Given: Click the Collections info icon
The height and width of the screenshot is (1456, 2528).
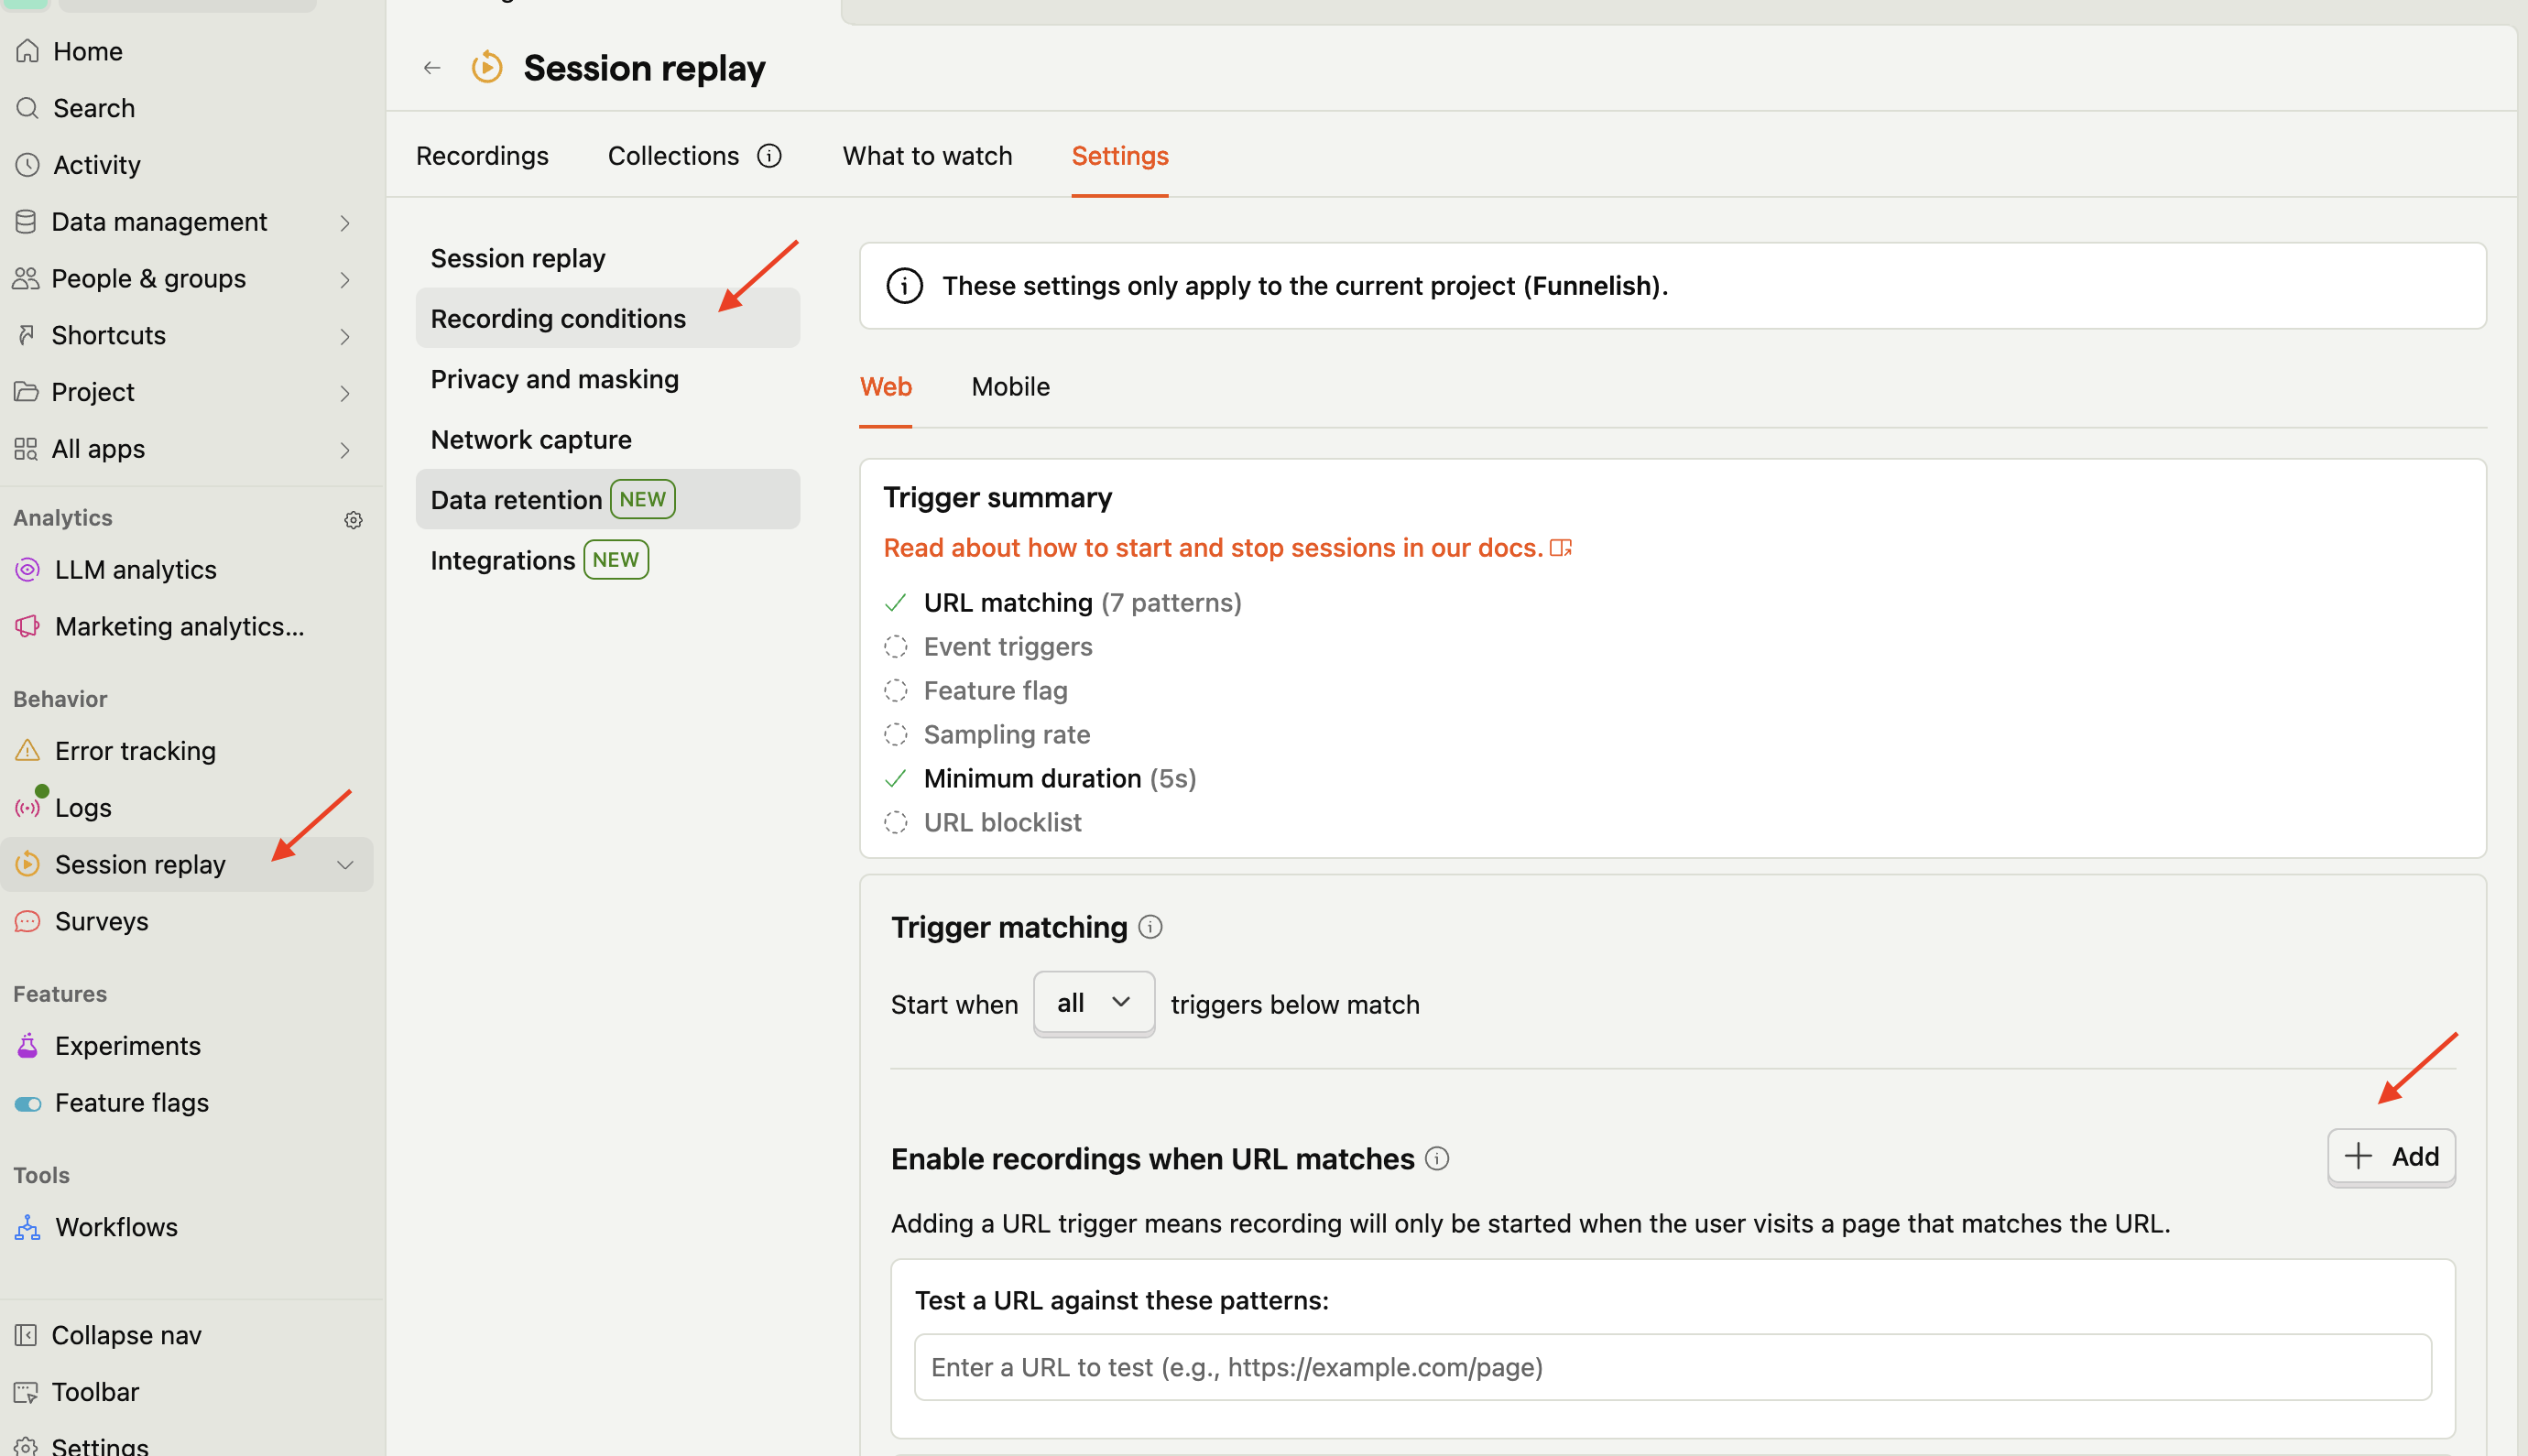Looking at the screenshot, I should click(x=769, y=156).
